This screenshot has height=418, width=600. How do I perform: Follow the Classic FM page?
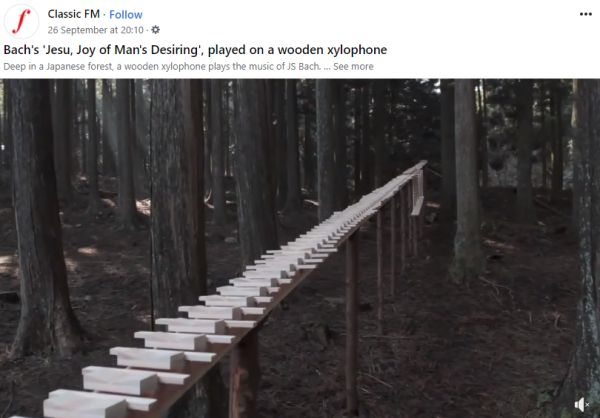point(126,15)
